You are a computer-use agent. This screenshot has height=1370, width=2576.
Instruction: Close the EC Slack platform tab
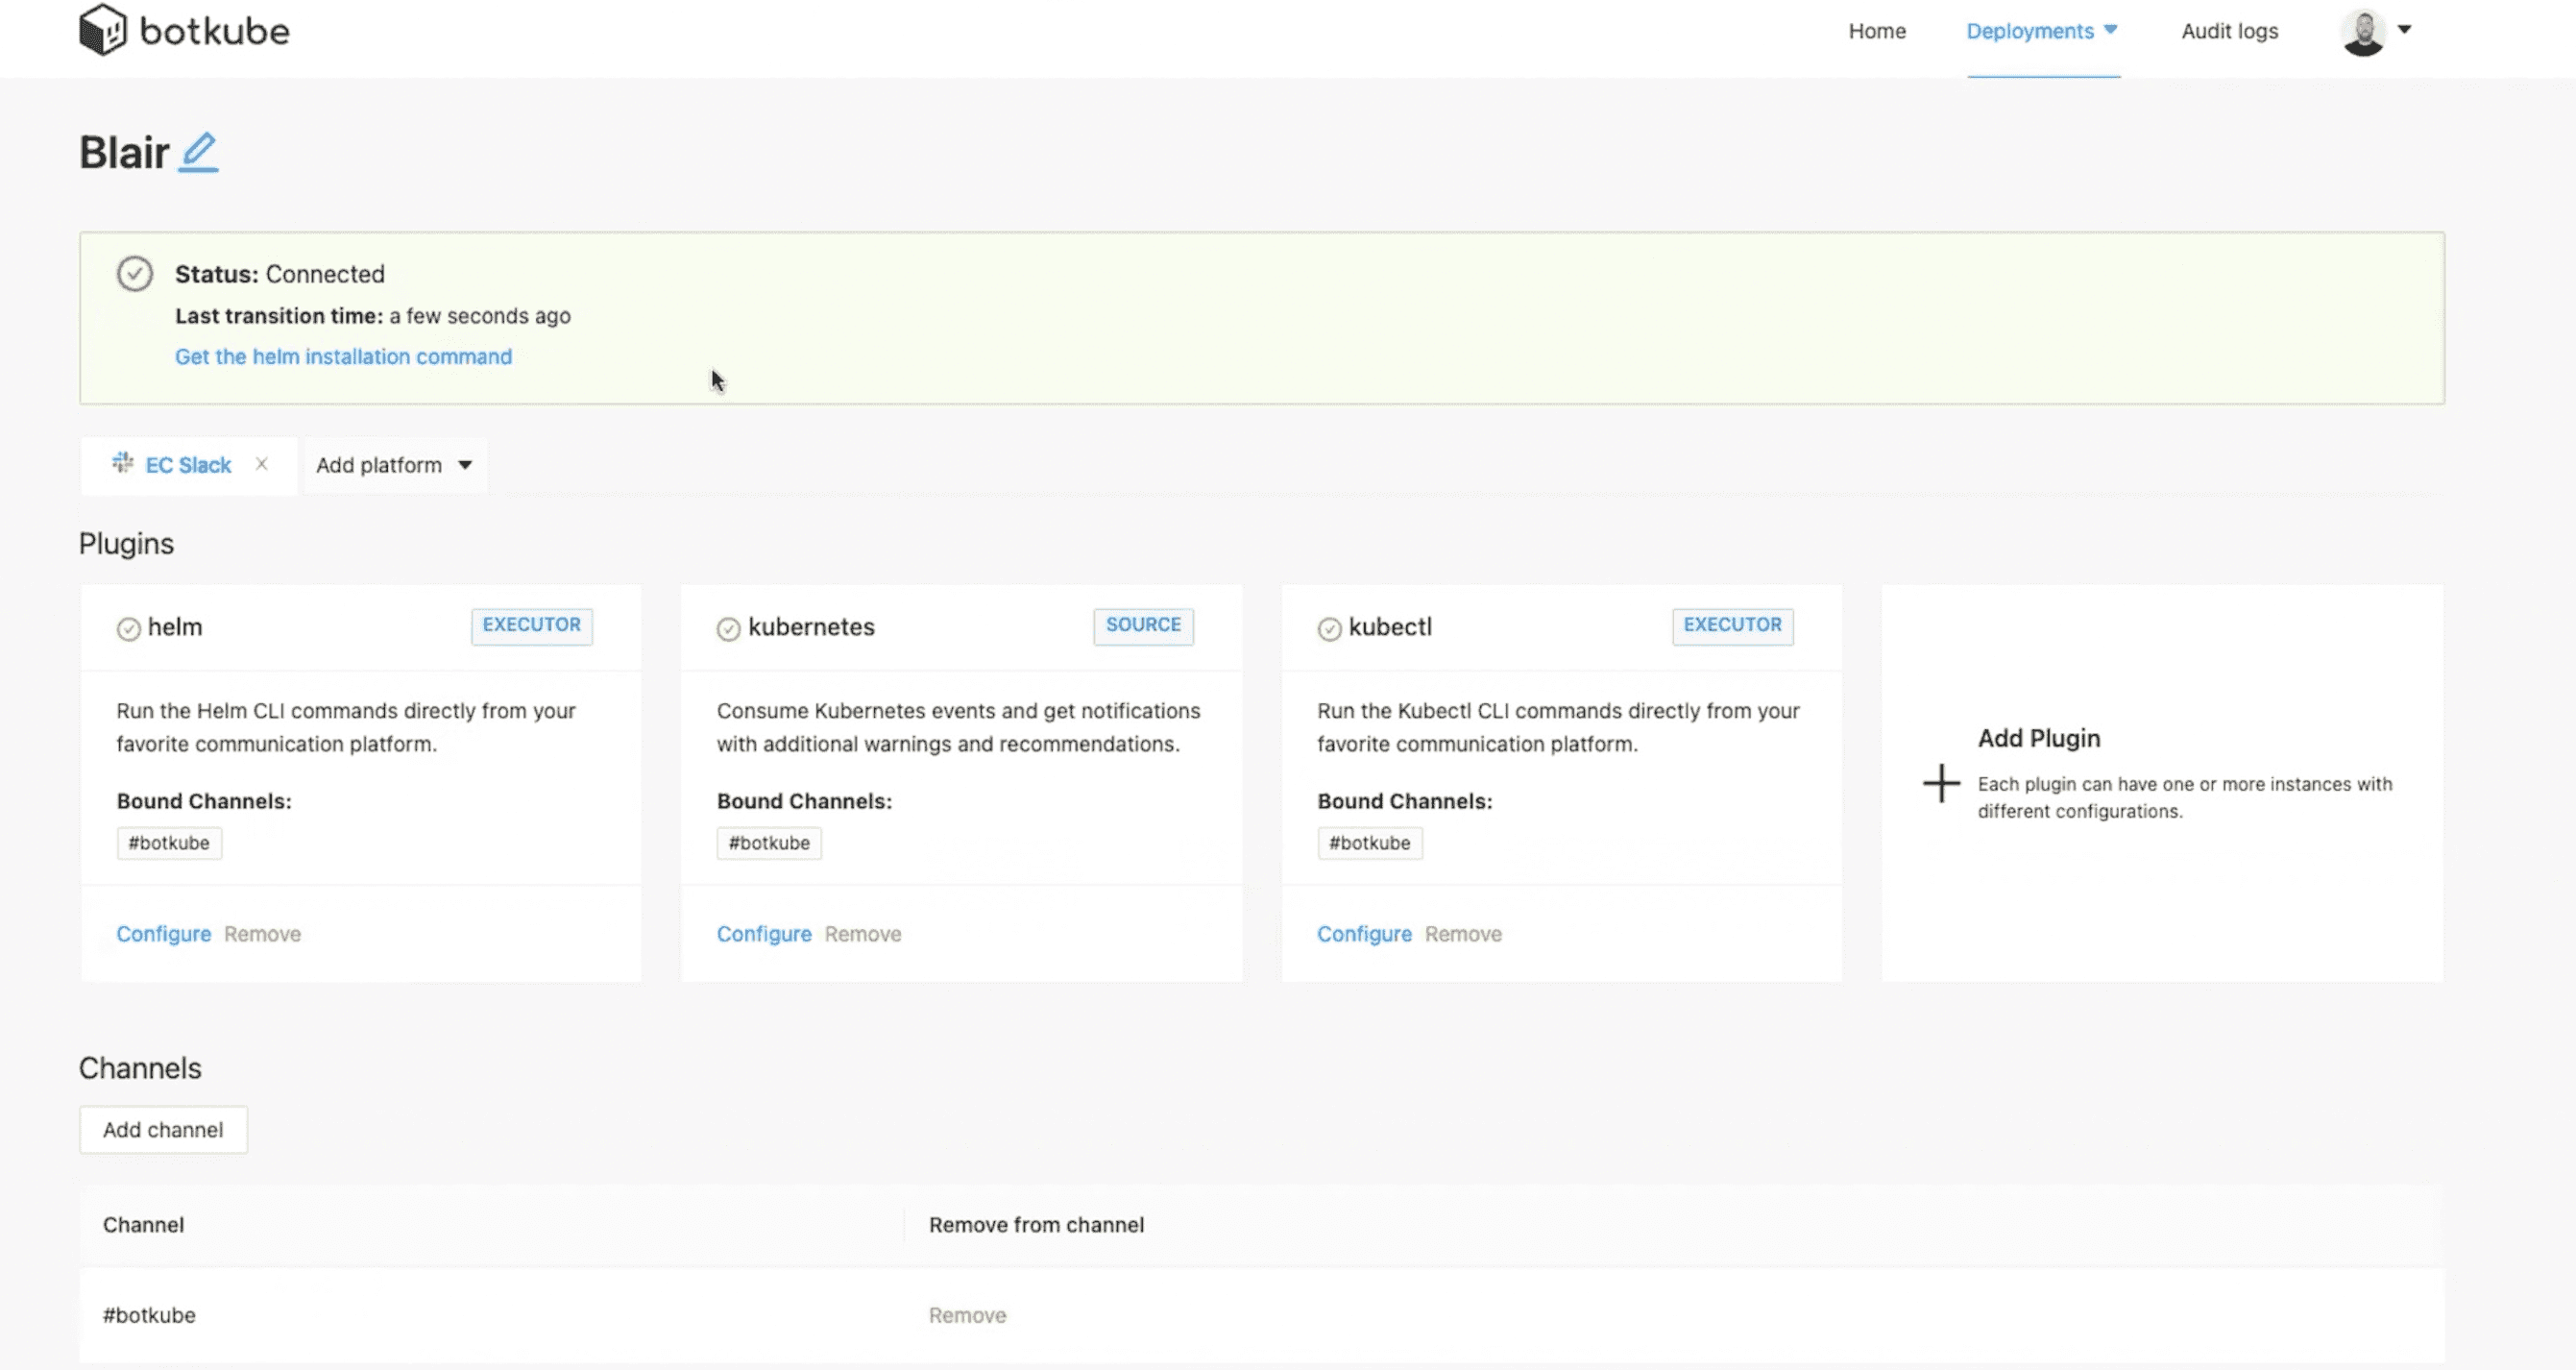click(262, 464)
